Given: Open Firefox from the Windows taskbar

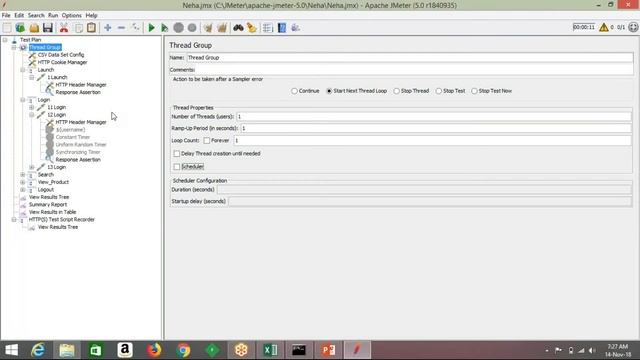Looking at the screenshot, I should (154, 350).
